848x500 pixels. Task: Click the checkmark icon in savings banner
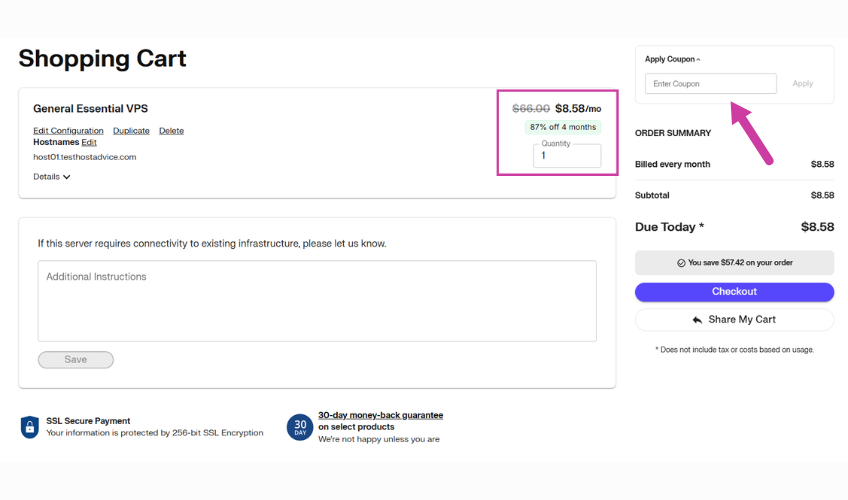681,263
